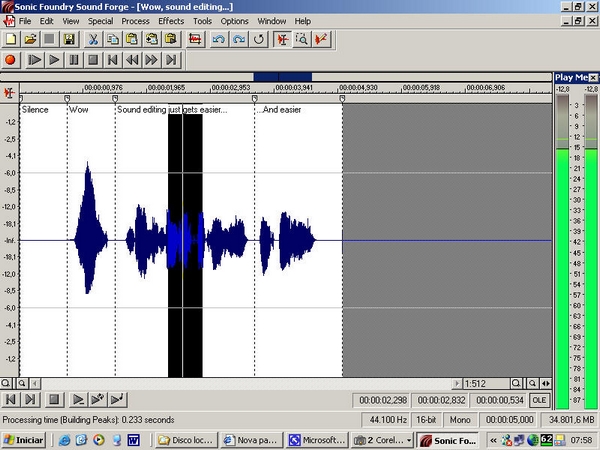Viewport: 600px width, 450px height.
Task: Click the end-of-file marker on the ruler
Action: (x=342, y=99)
